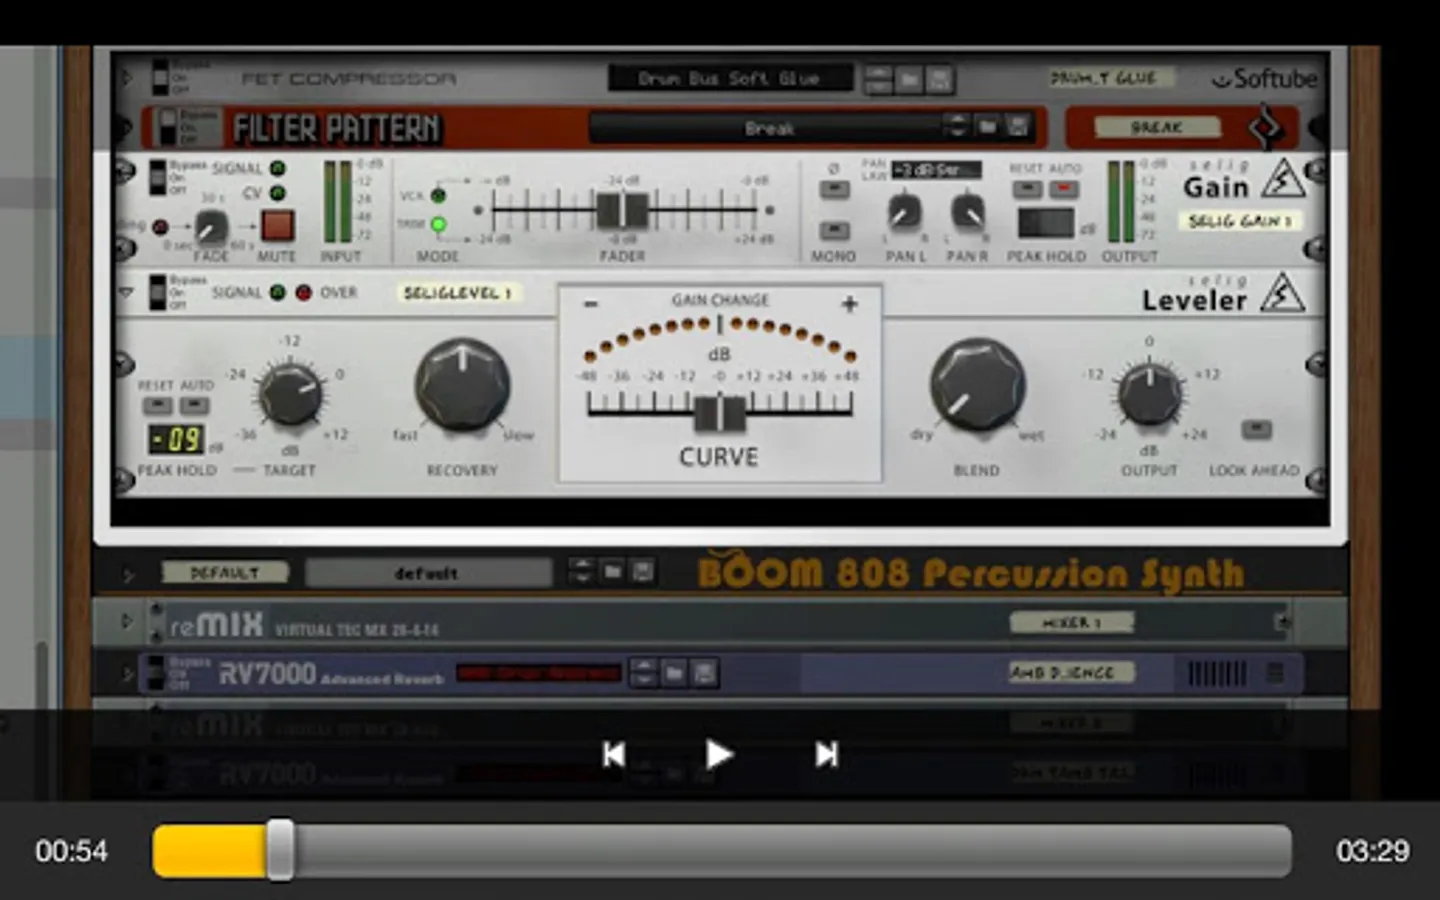This screenshot has height=900, width=1440.
Task: Click the Selig Gain Fade knob
Action: click(x=210, y=228)
